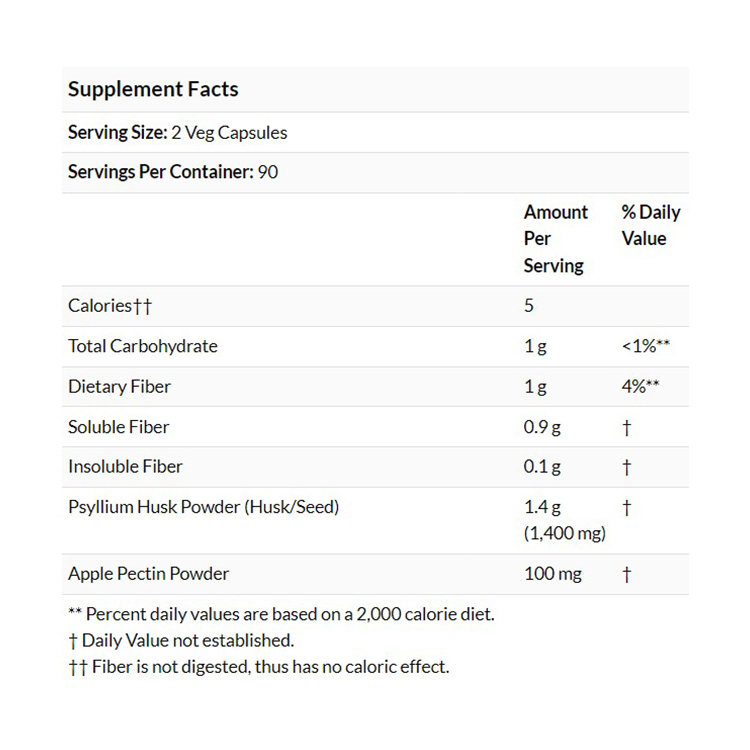Click the 1.4 g (1,400 mg) amount
The width and height of the screenshot is (750, 750).
[x=564, y=520]
